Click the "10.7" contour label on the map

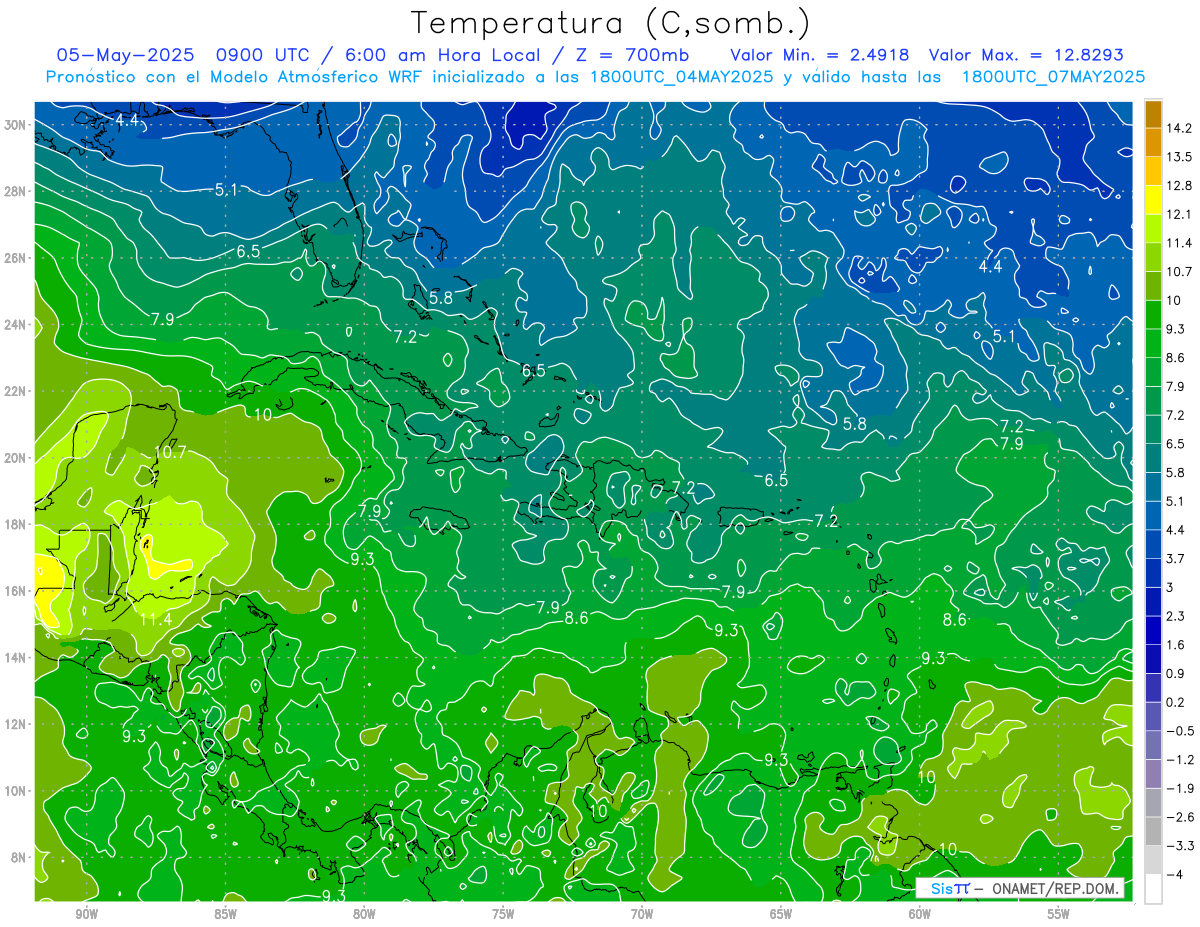170,452
